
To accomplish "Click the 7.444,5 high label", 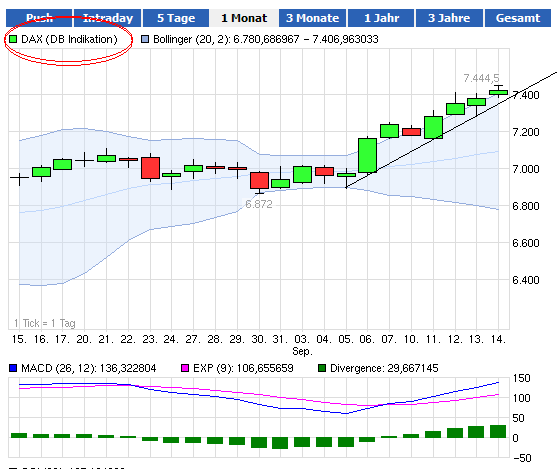I will click(x=481, y=78).
